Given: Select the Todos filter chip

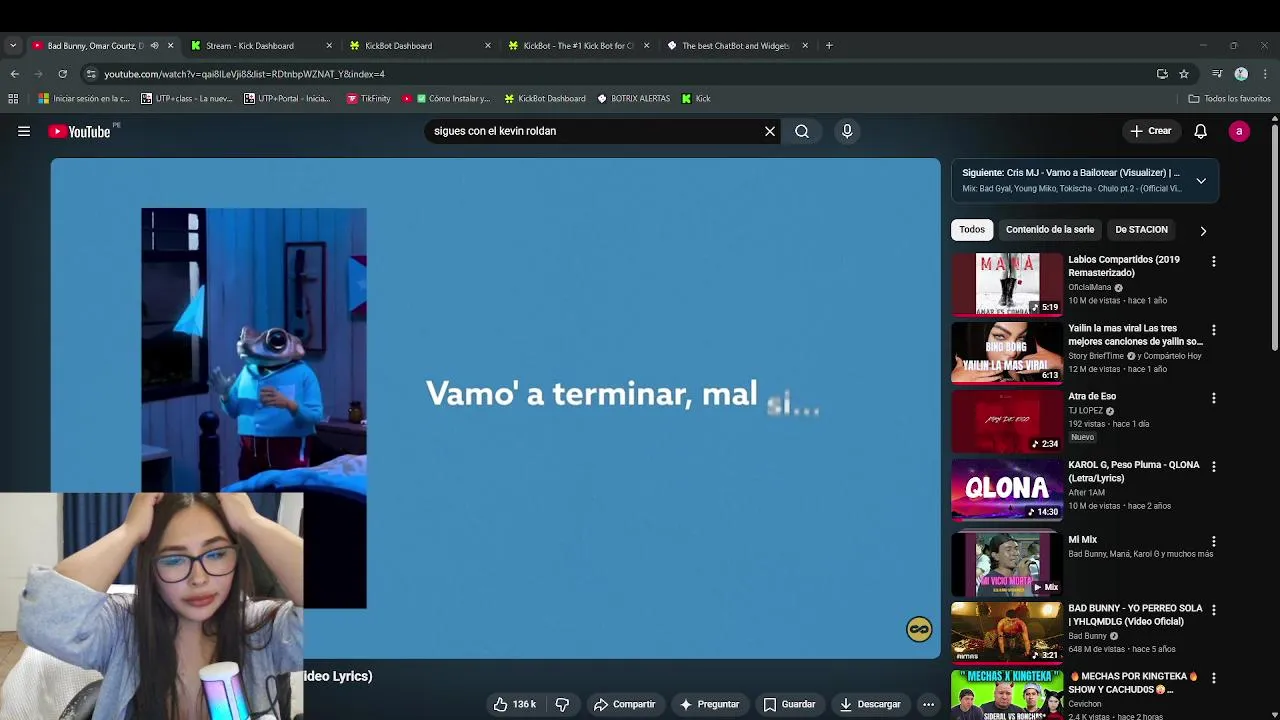Looking at the screenshot, I should 972,230.
